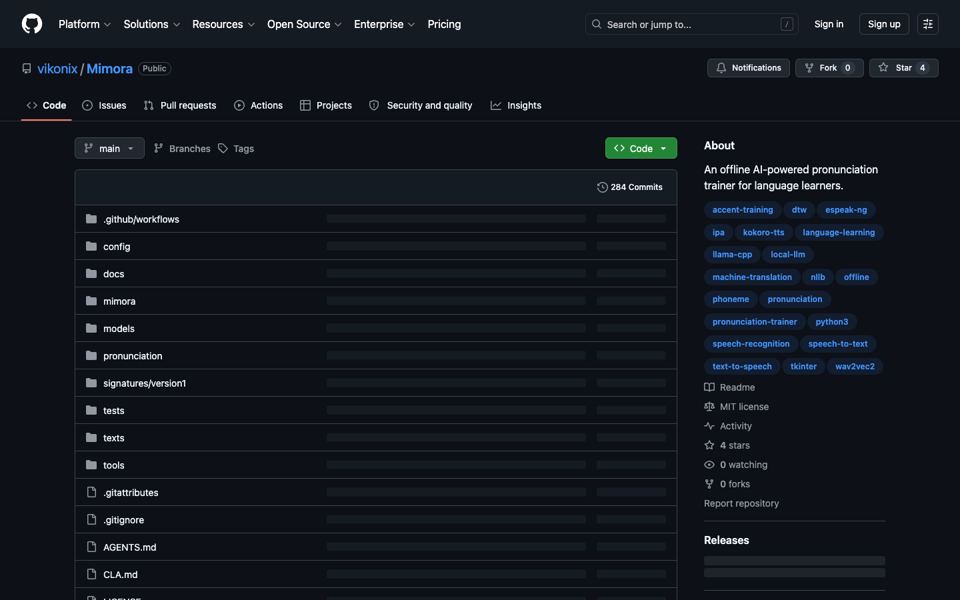Open the llama-cpp topic tag
The image size is (960, 600).
pos(732,255)
